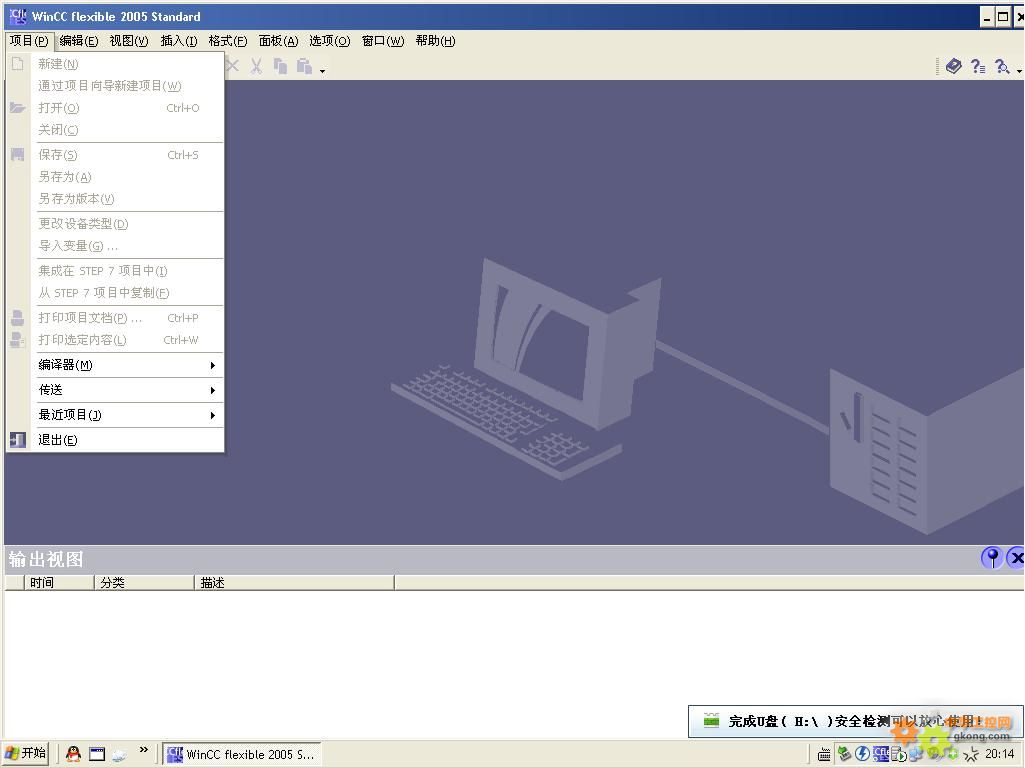Open the 开始 Start button

[x=25, y=754]
